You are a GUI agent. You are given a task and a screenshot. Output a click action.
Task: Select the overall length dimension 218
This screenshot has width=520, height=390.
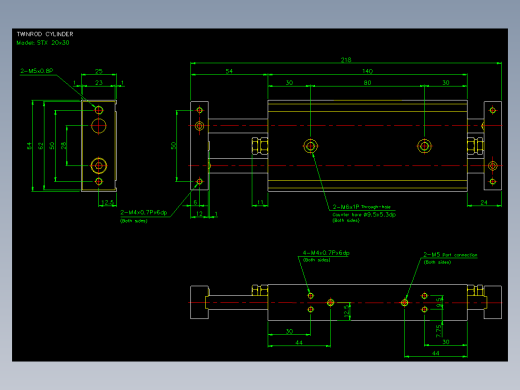tap(346, 60)
